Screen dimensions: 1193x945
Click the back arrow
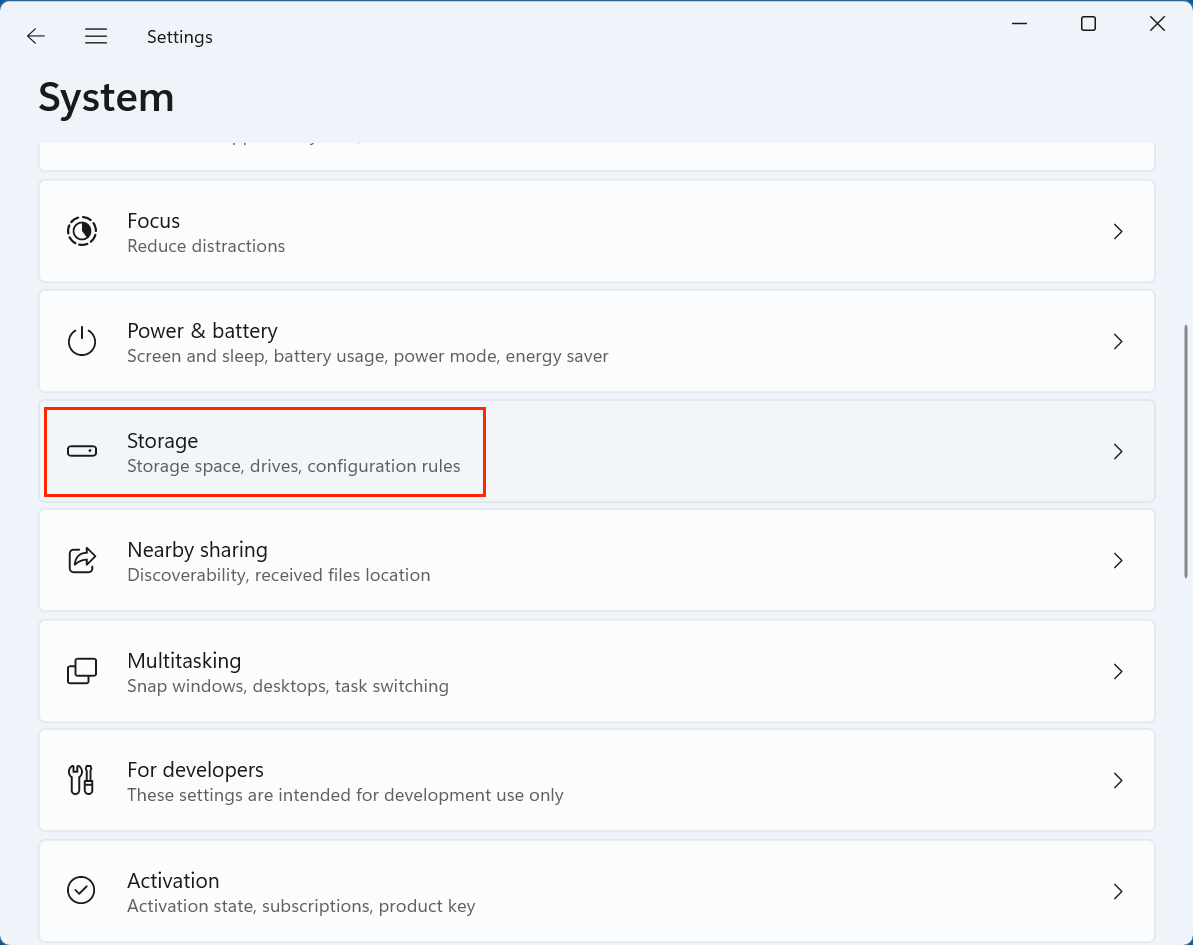(x=36, y=36)
